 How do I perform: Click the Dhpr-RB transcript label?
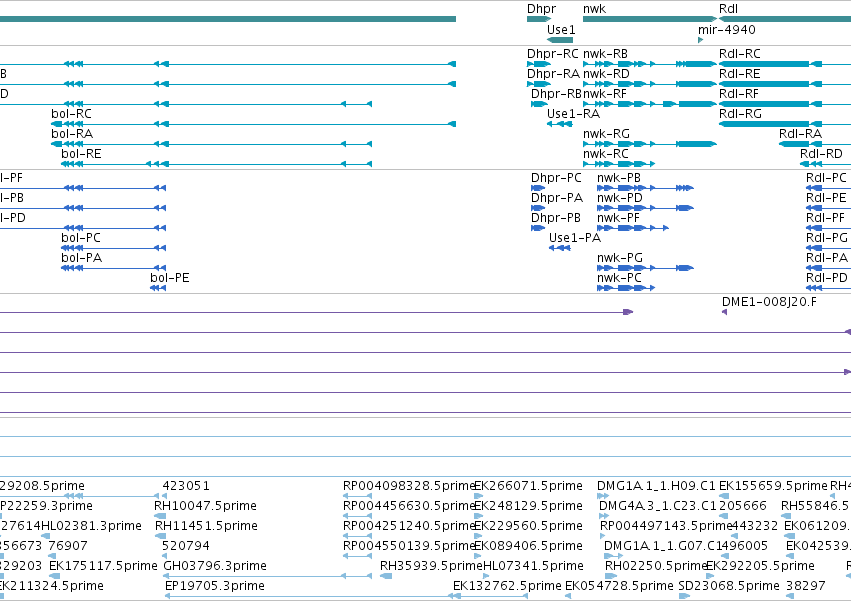point(556,94)
